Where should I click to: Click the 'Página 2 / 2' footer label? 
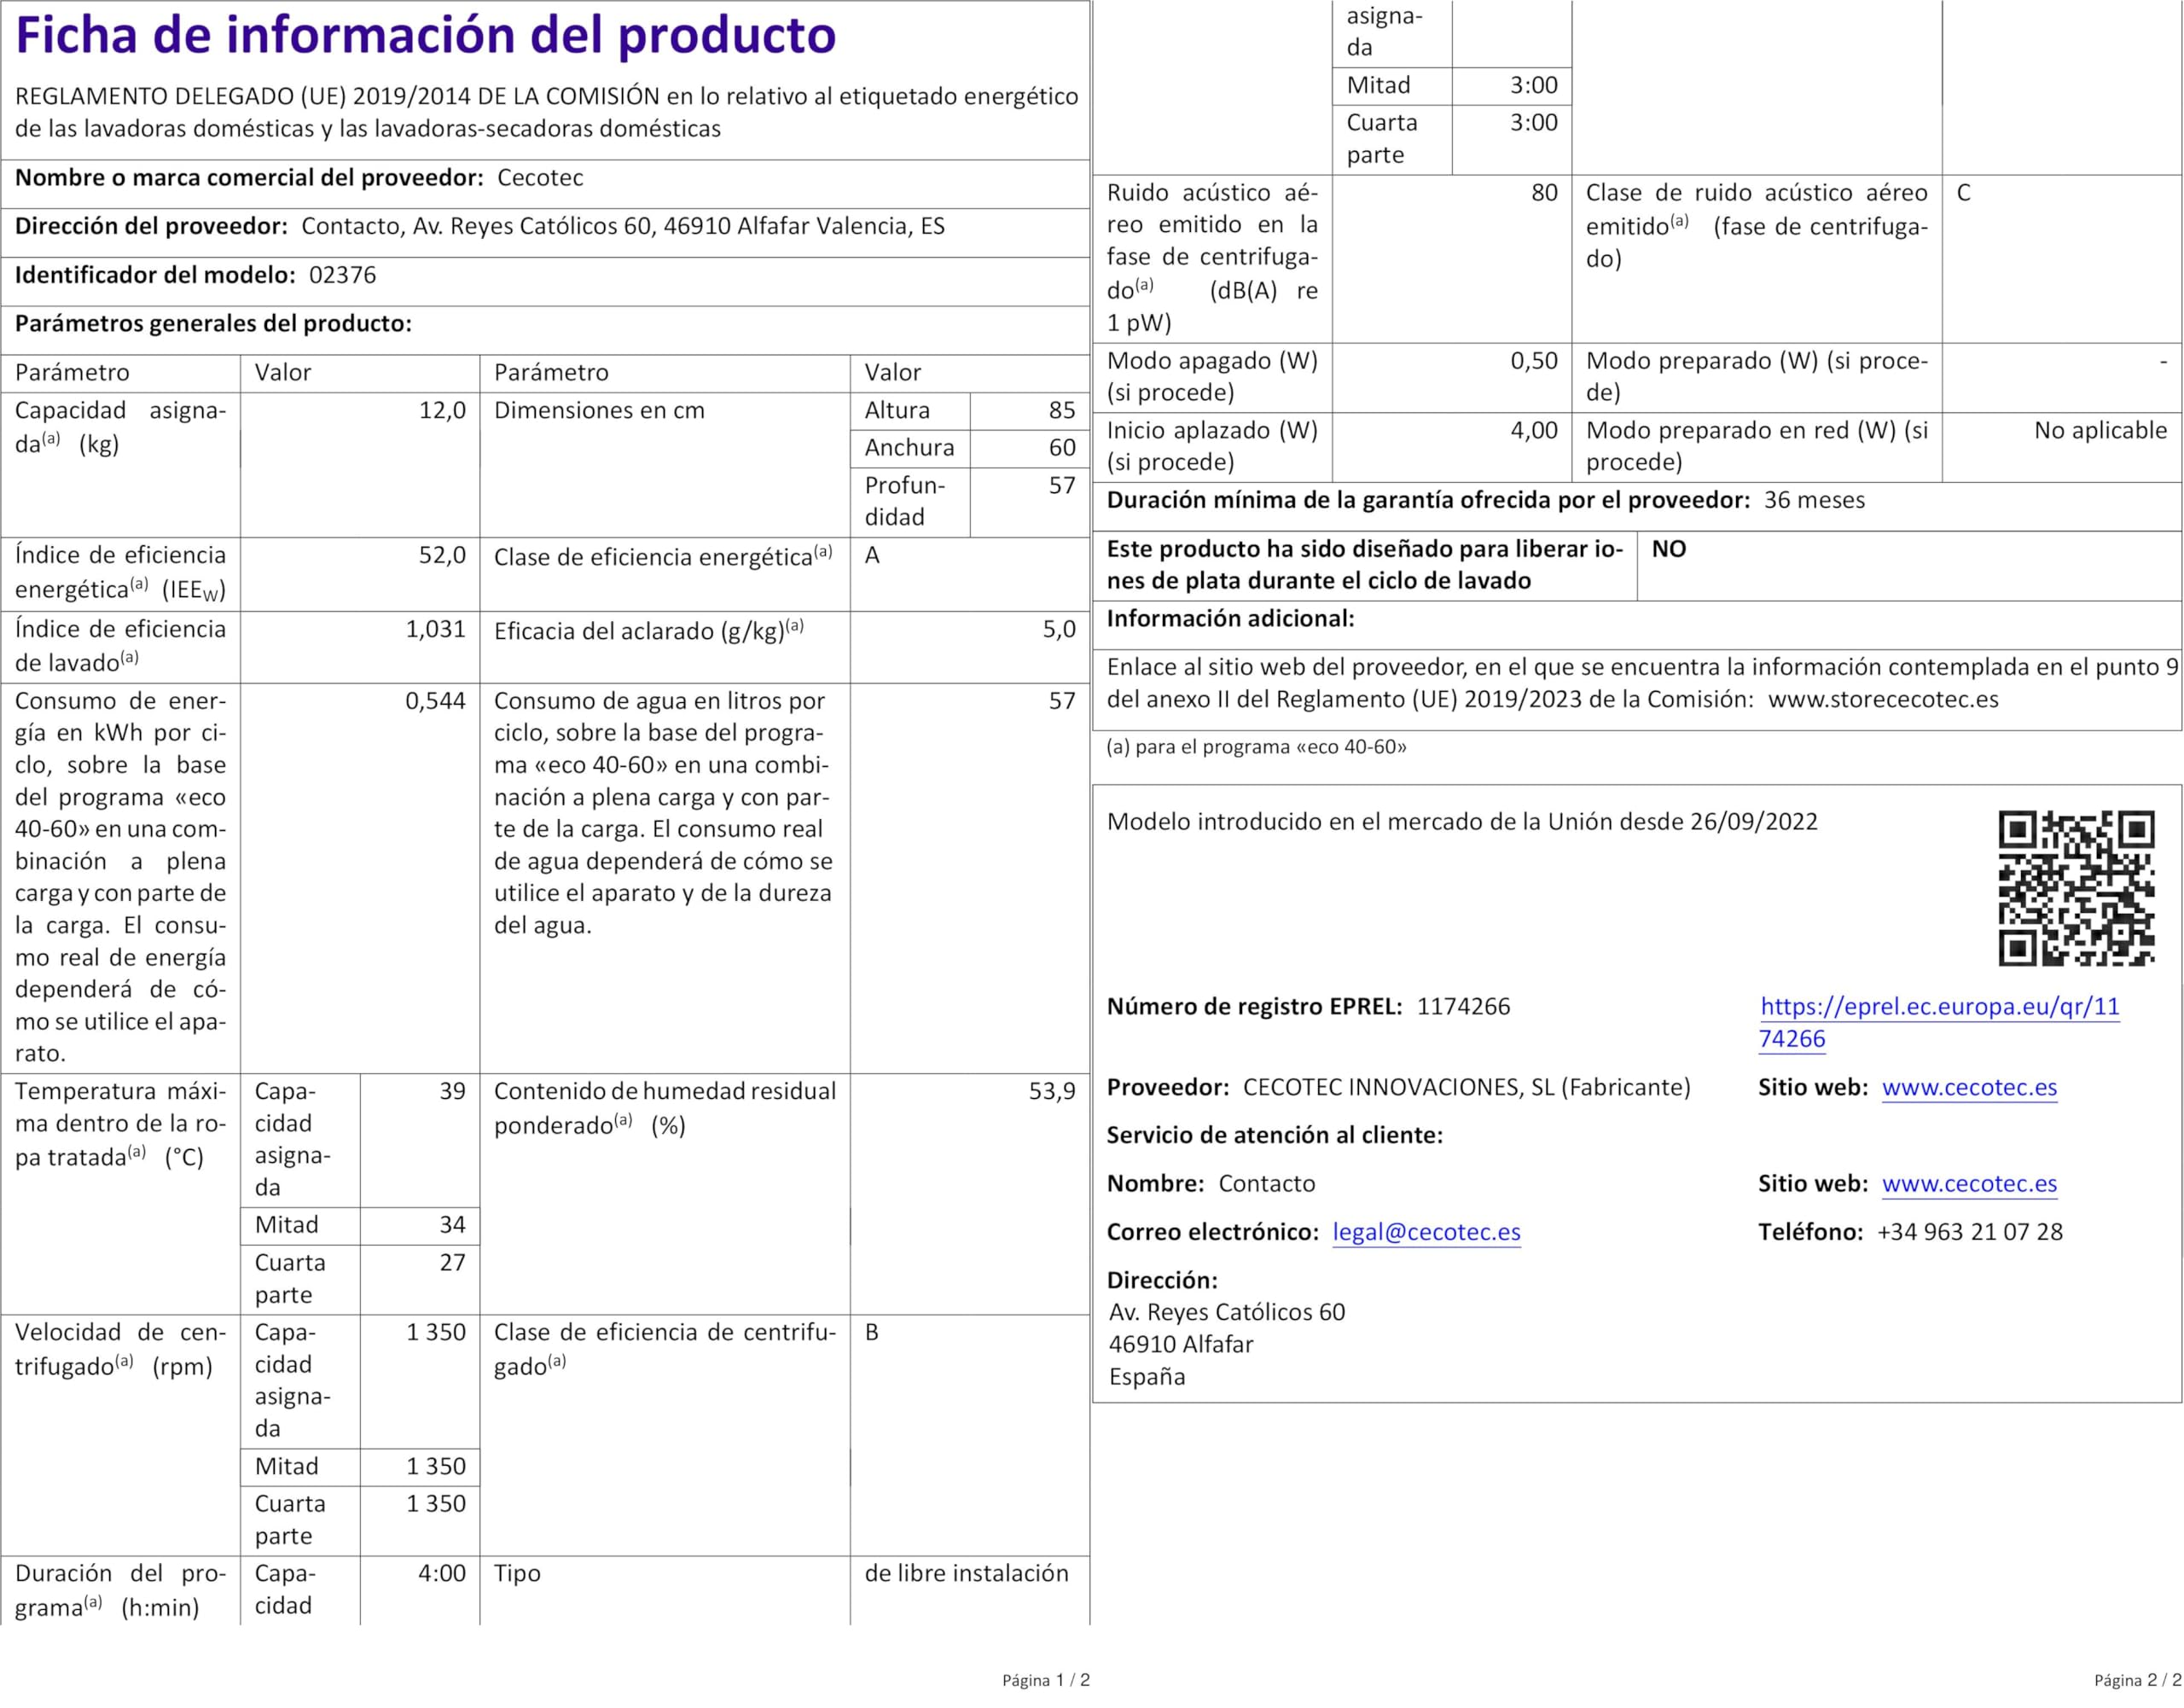(x=2137, y=1680)
